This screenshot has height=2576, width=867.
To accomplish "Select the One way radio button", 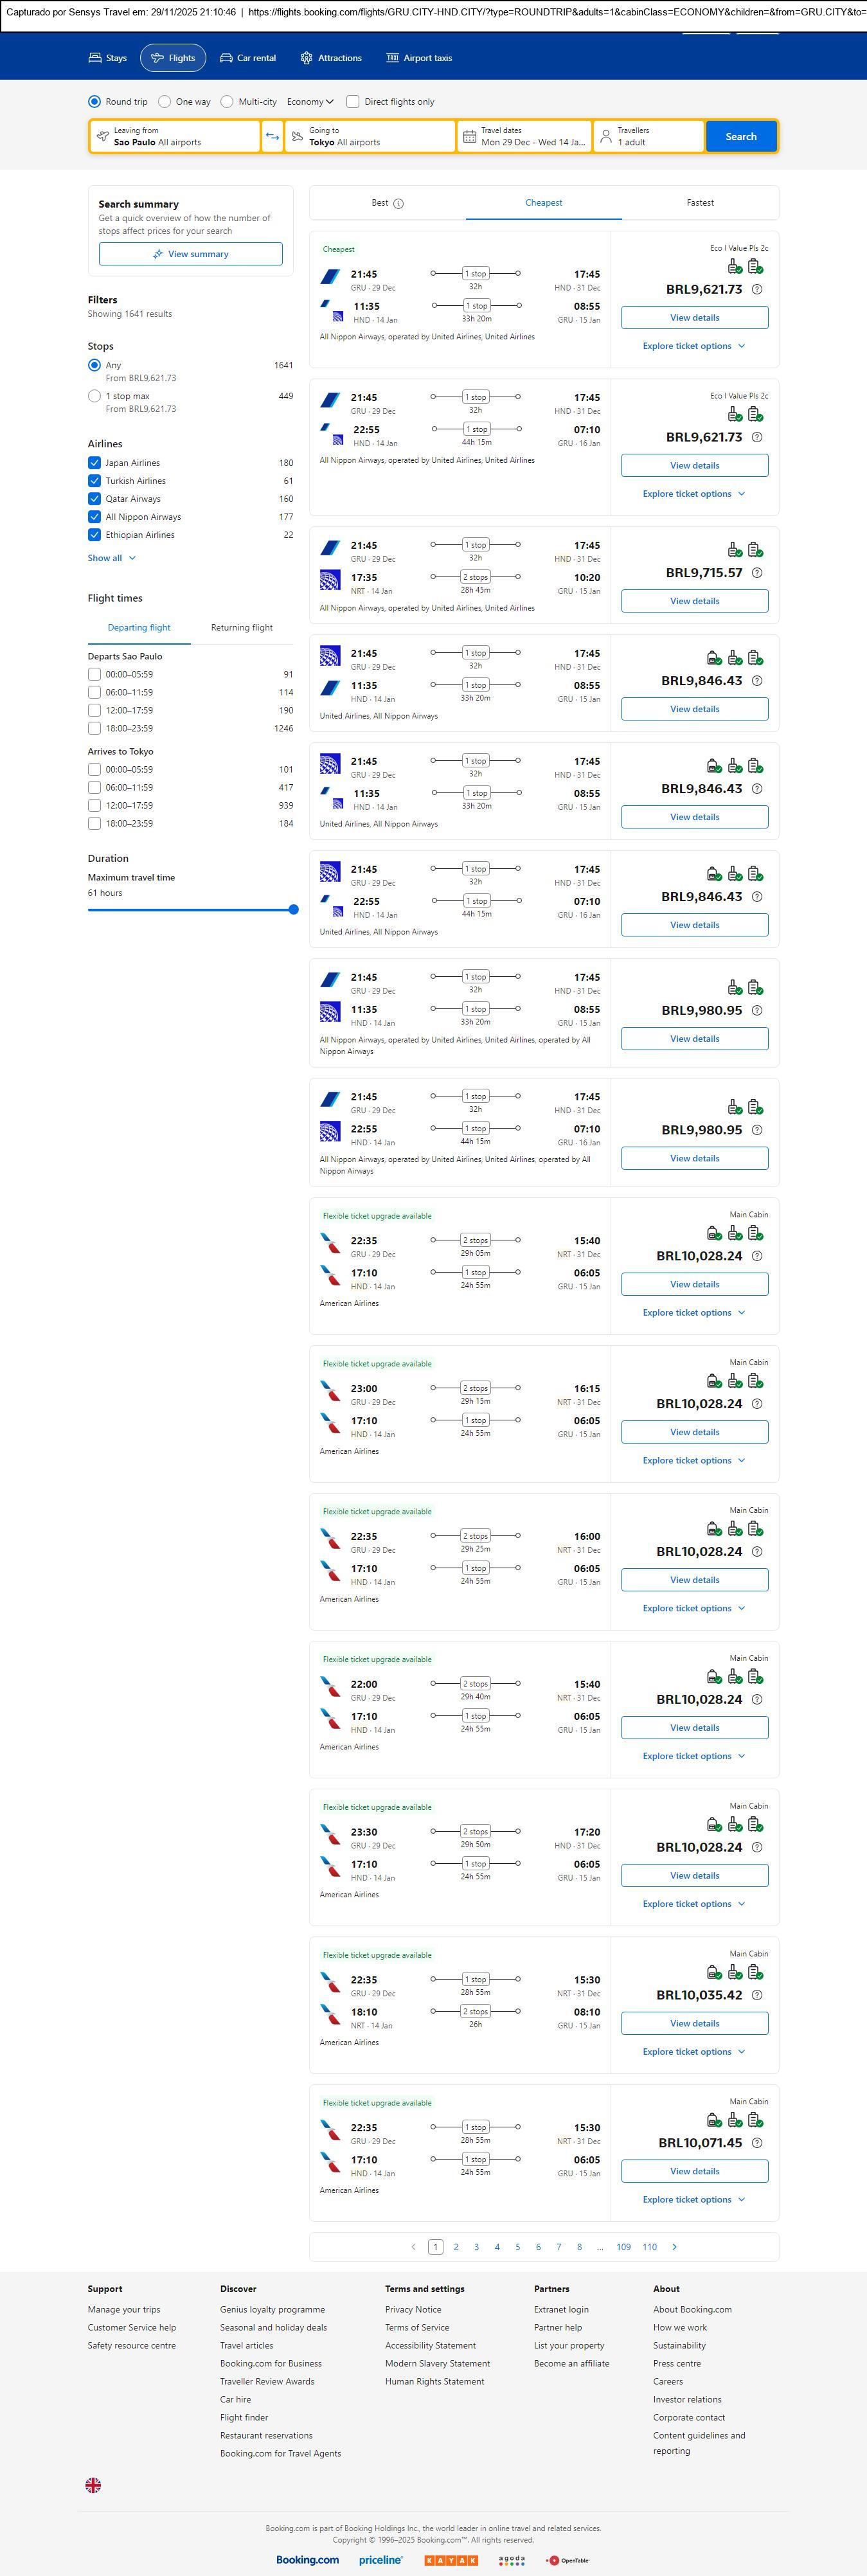I will (165, 102).
